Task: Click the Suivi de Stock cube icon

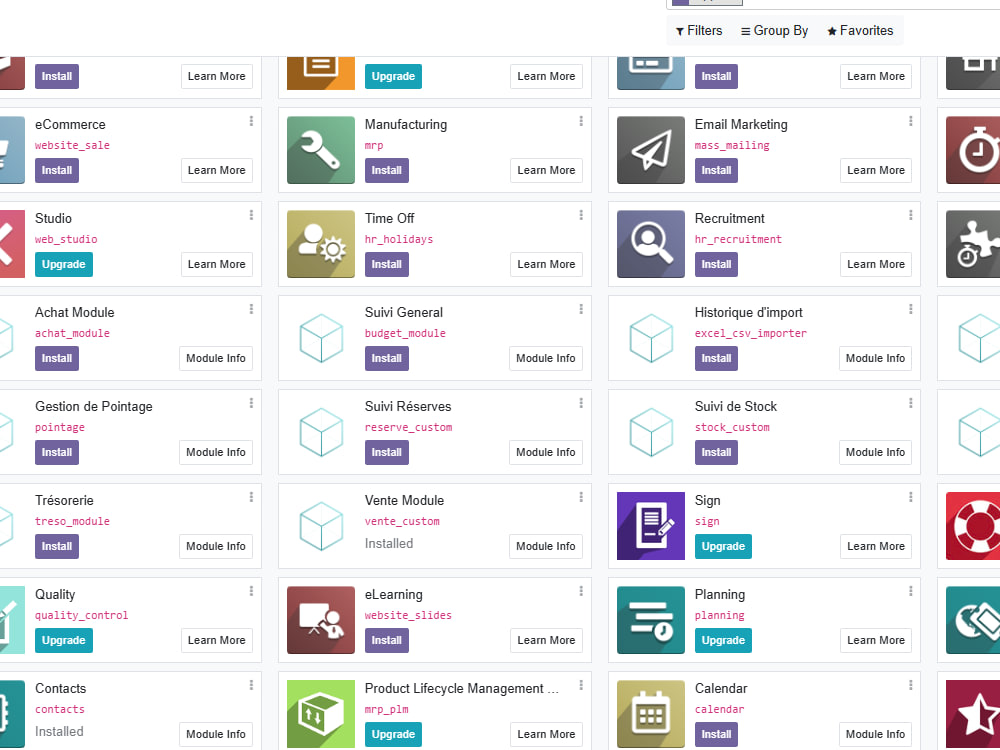Action: click(x=651, y=432)
